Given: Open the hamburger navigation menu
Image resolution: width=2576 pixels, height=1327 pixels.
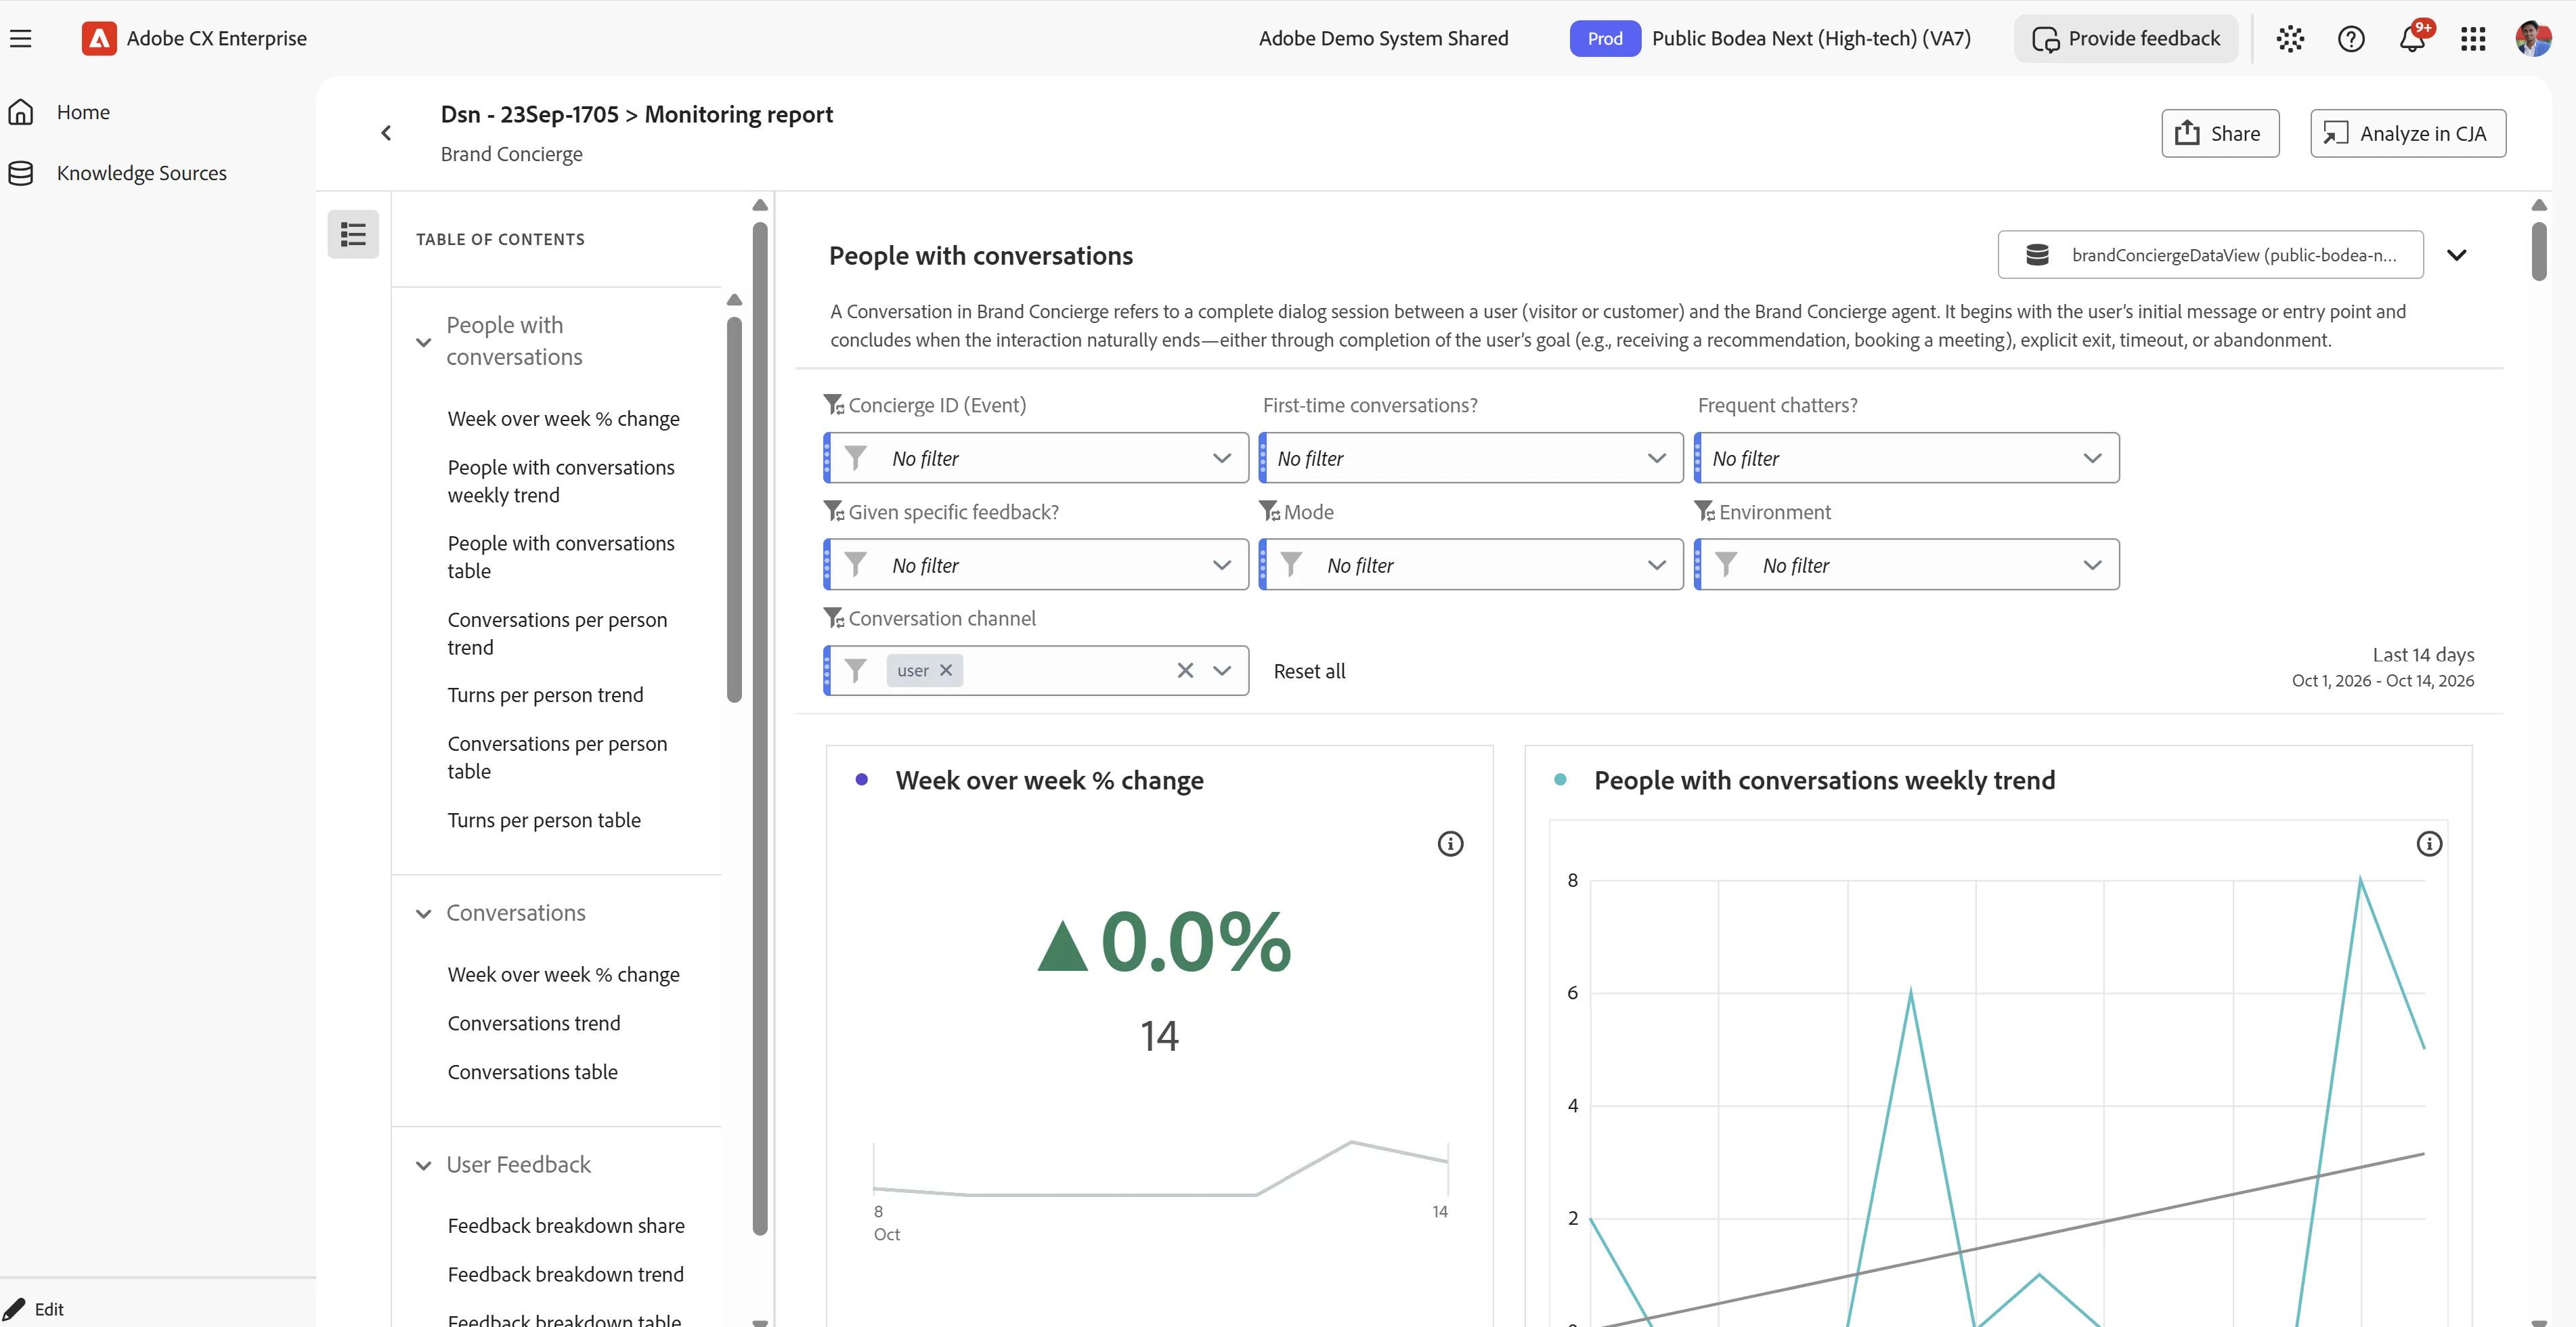Looking at the screenshot, I should point(20,38).
